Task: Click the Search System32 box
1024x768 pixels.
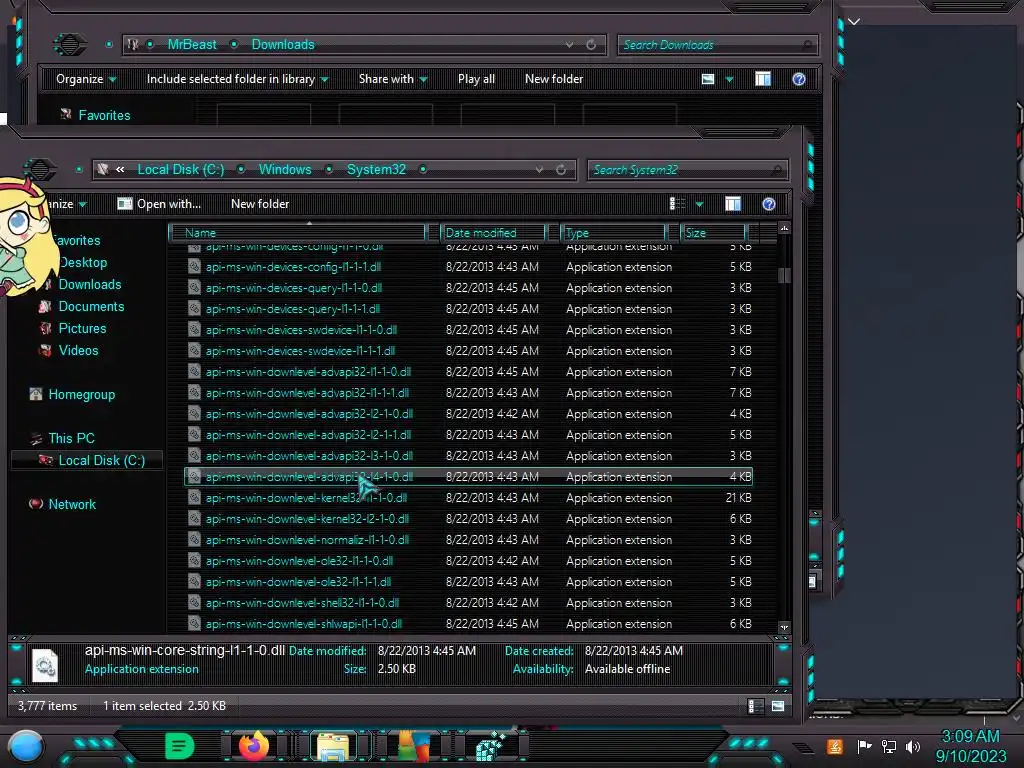Action: [x=688, y=170]
